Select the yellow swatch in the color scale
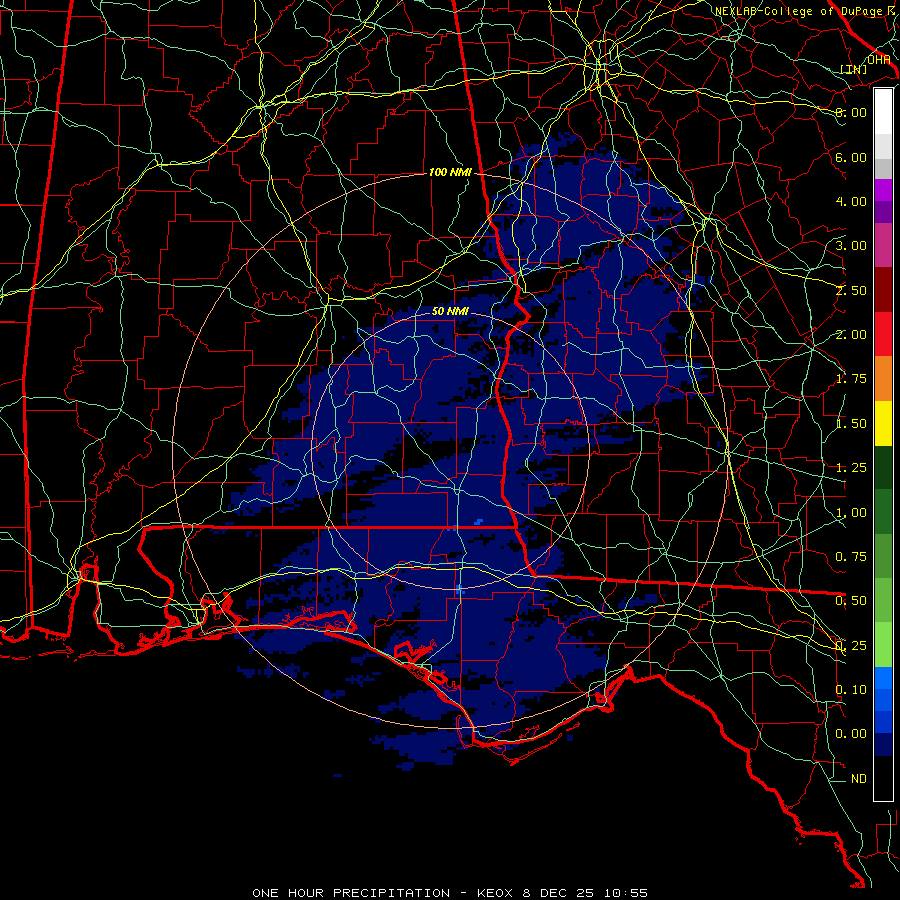The width and height of the screenshot is (900, 900). pyautogui.click(x=883, y=423)
